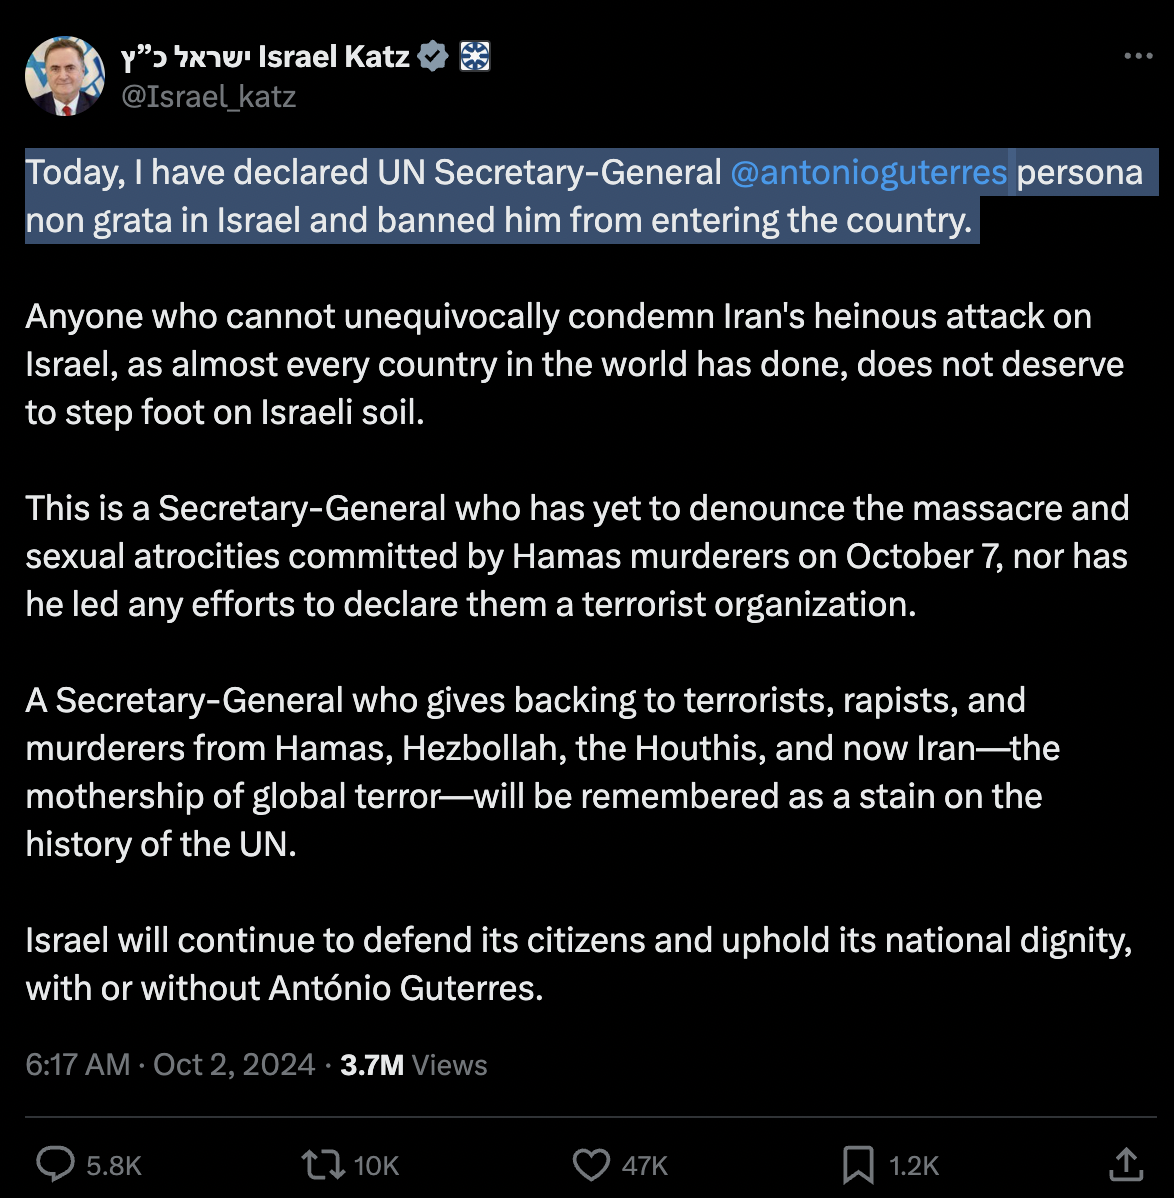
Task: Click the 1.2K bookmarks count
Action: (x=914, y=1165)
